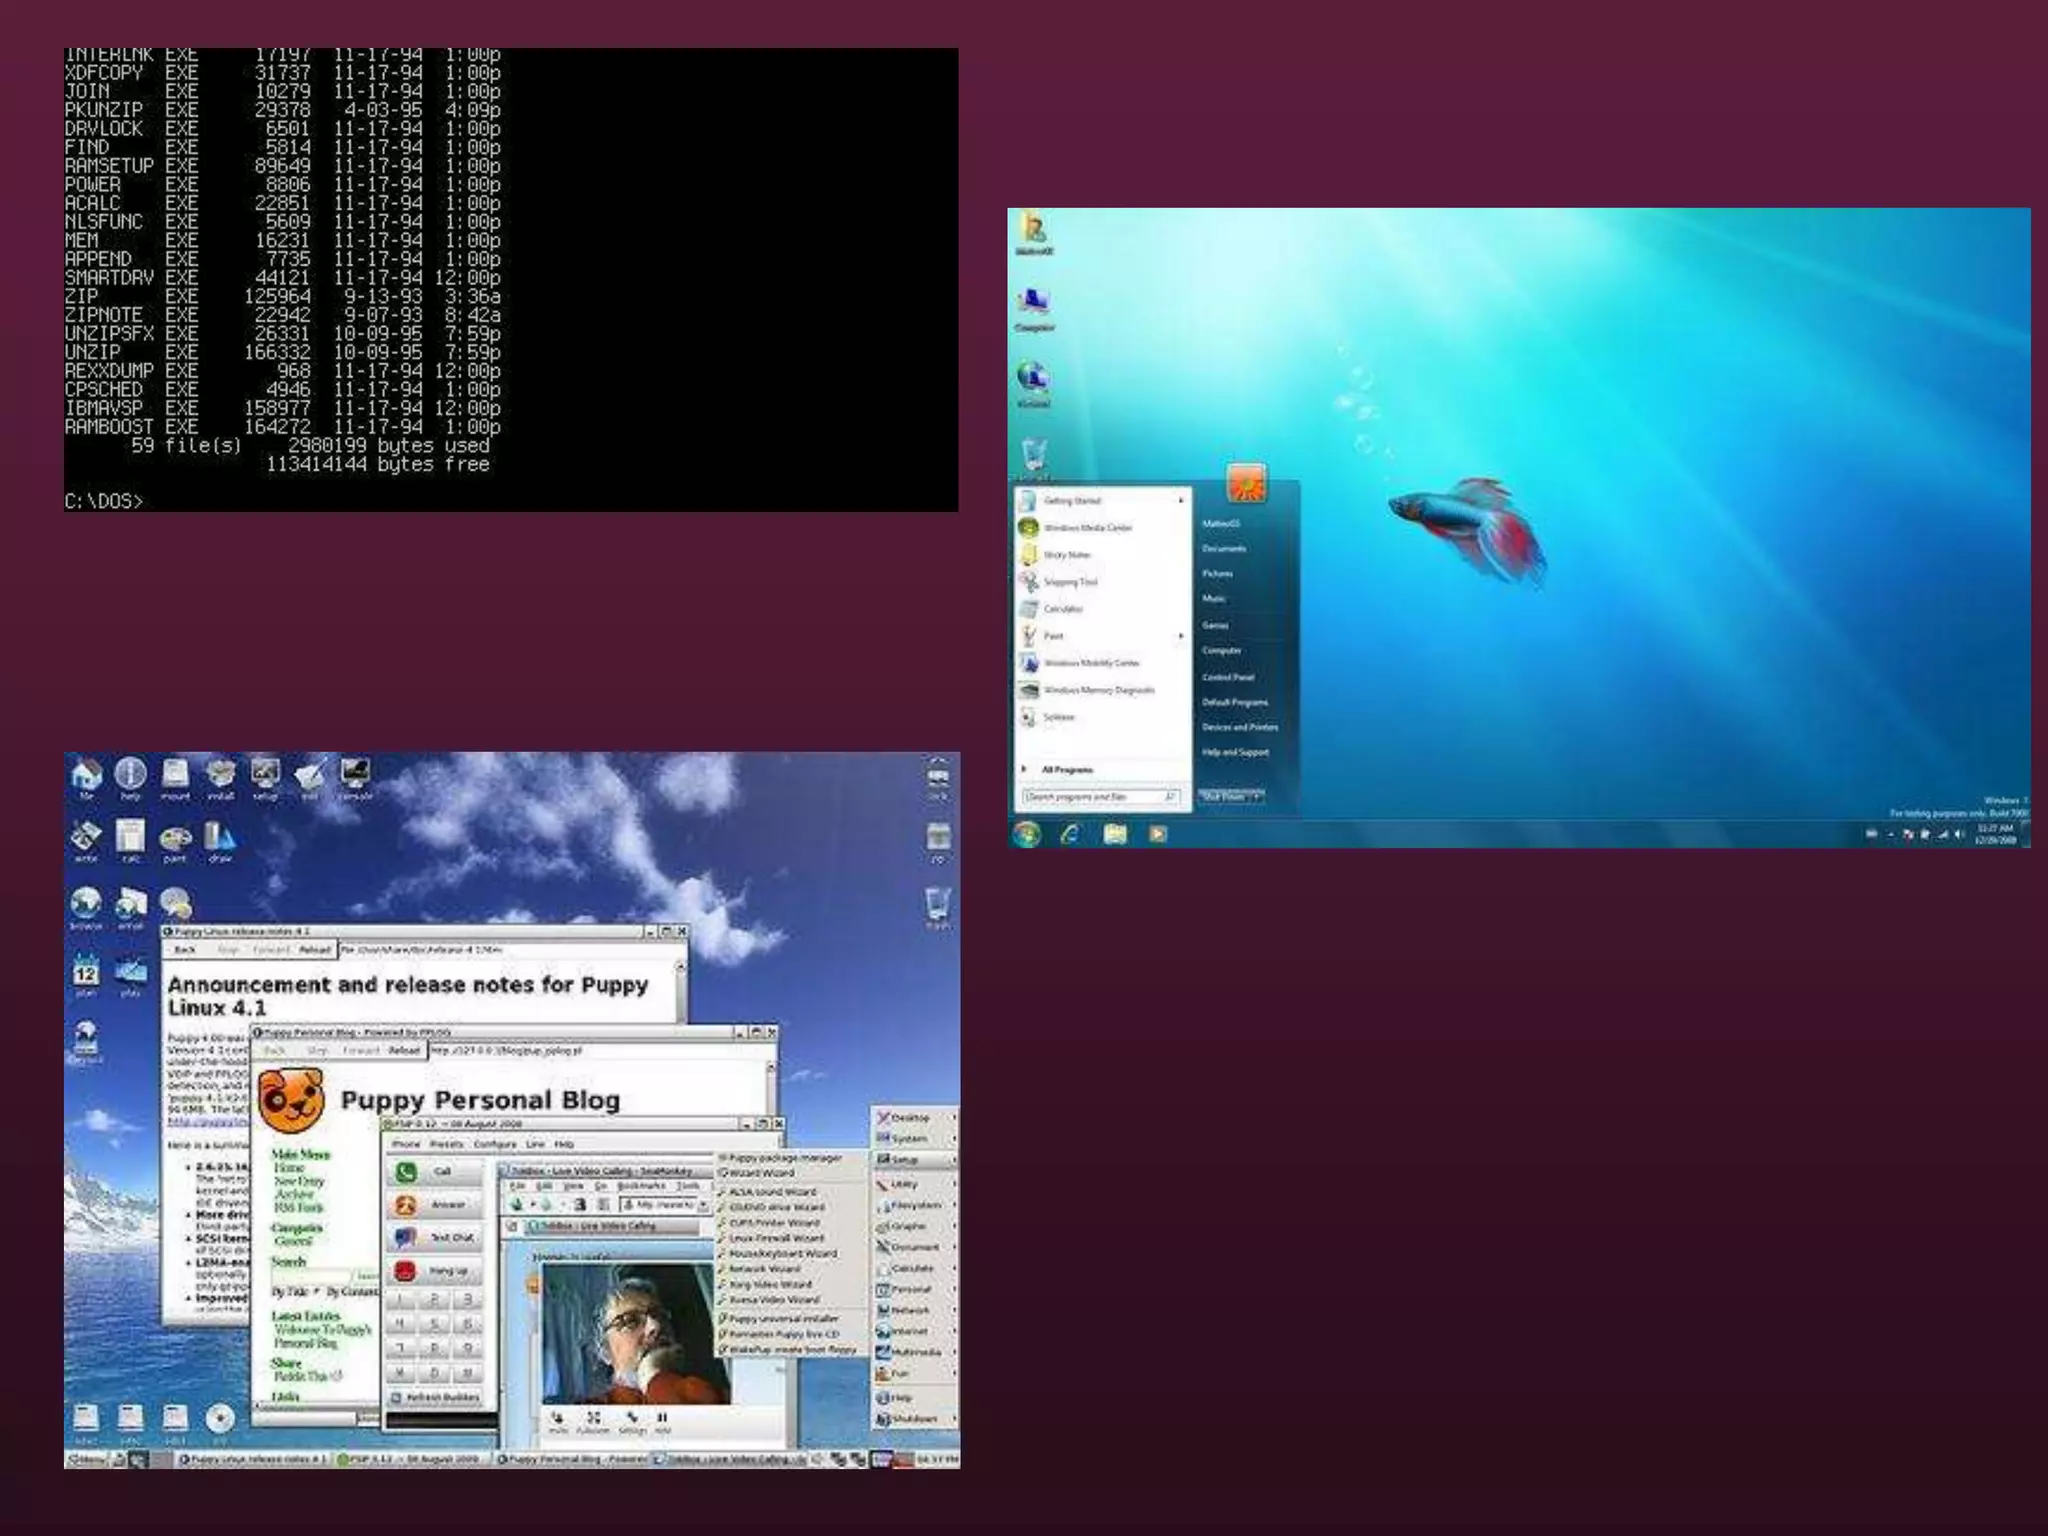Open the Windows Start orb
Image resolution: width=2048 pixels, height=1536 pixels.
(1027, 834)
